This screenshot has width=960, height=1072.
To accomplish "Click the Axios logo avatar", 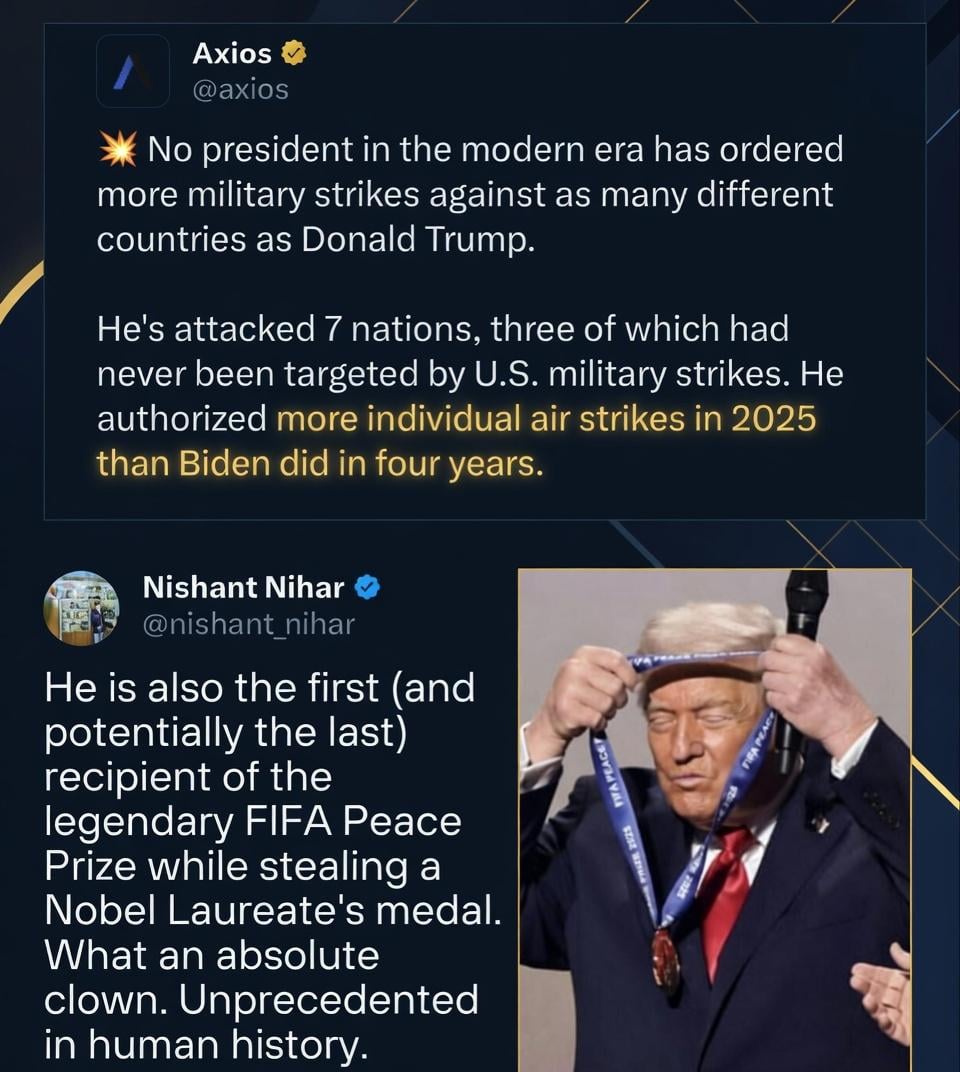I will click(133, 71).
